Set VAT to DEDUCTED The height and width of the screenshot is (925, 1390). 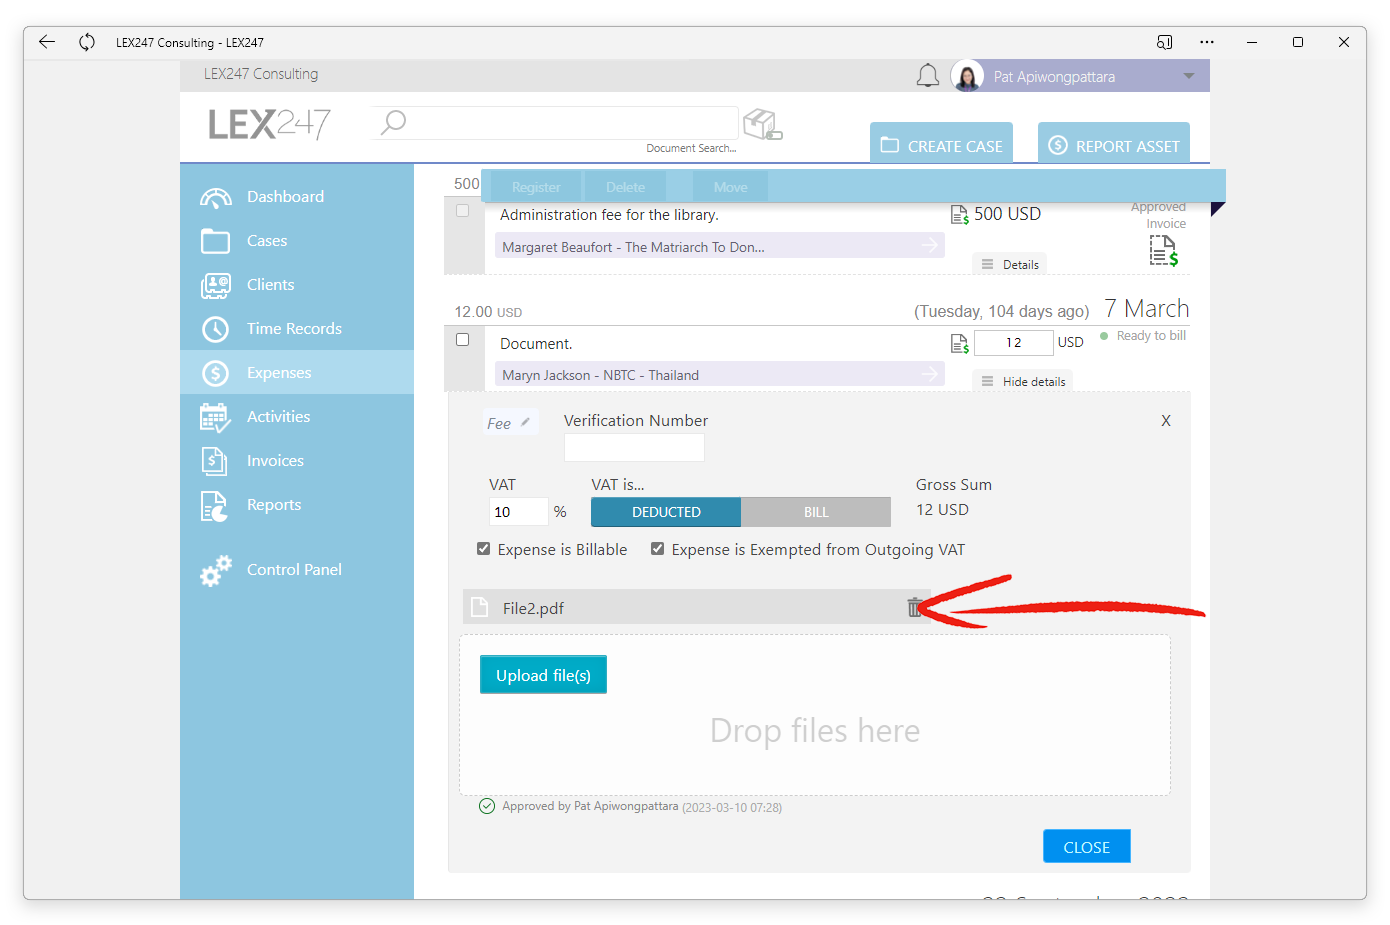coord(666,512)
